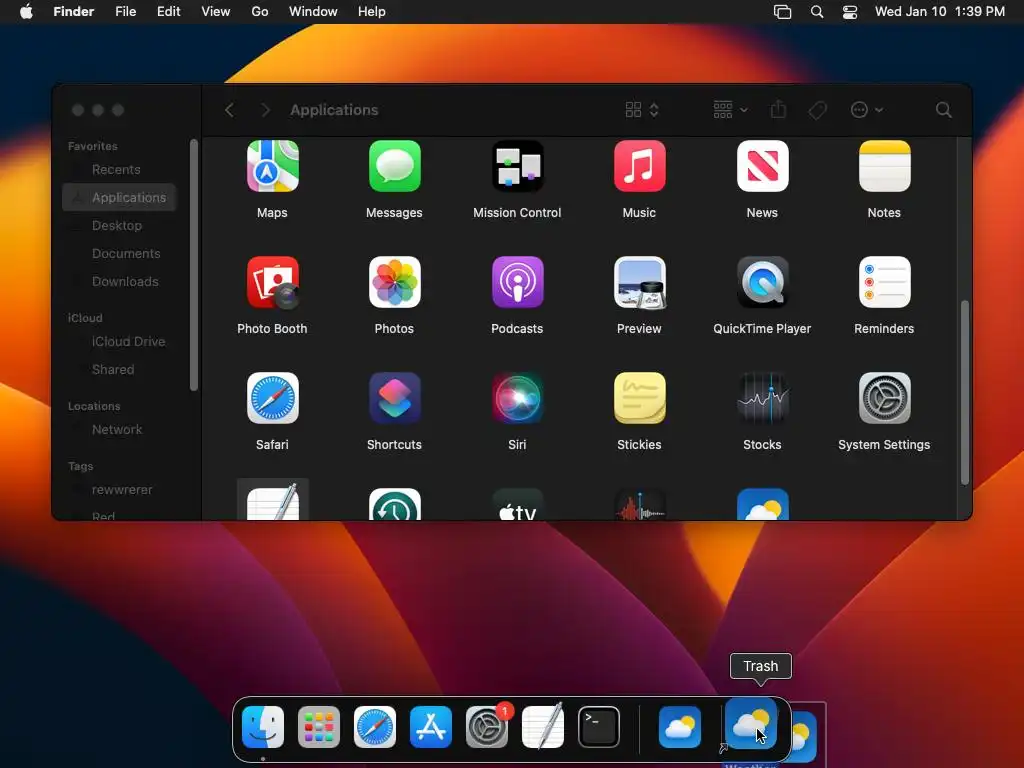Open the Notes app icon
The width and height of the screenshot is (1024, 768).
pyautogui.click(x=884, y=166)
